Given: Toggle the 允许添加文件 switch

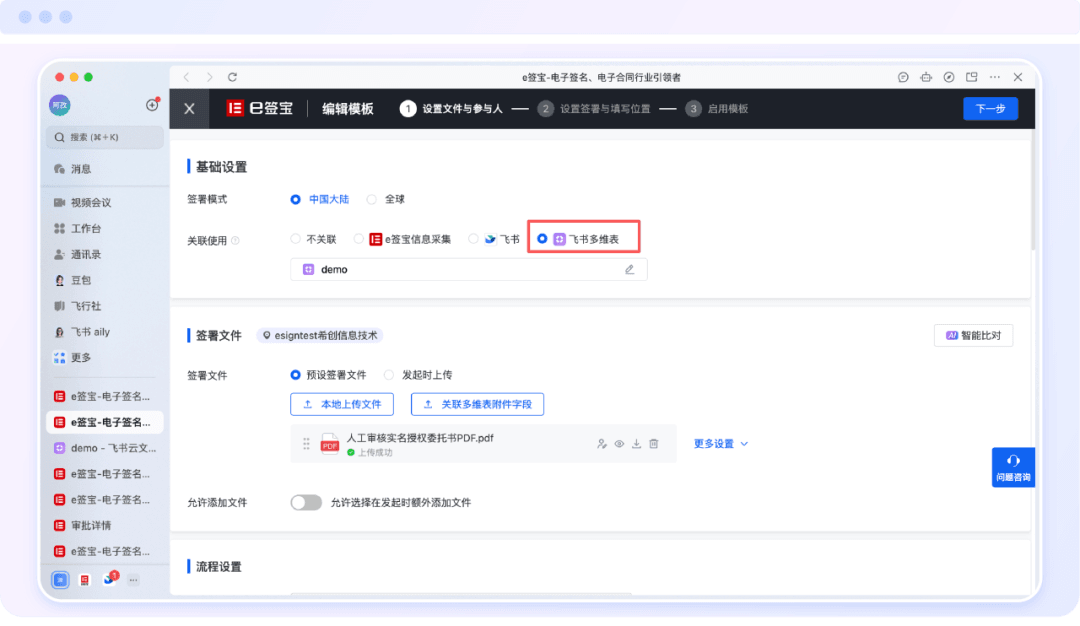Looking at the screenshot, I should click(x=306, y=503).
